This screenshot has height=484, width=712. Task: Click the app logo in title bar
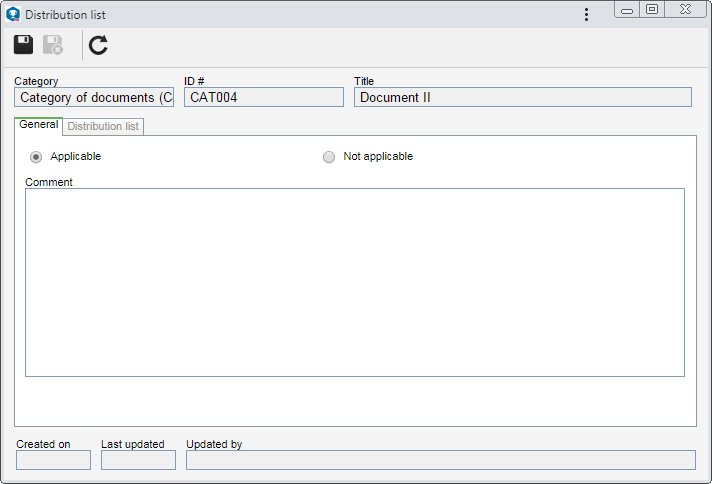[13, 14]
